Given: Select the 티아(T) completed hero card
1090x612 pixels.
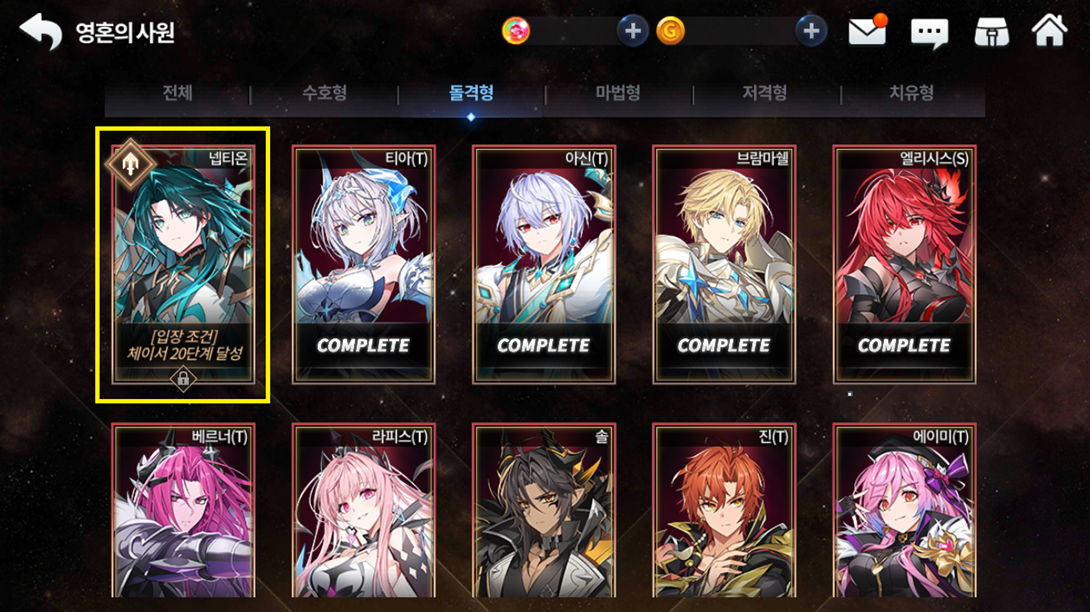Looking at the screenshot, I should [x=364, y=264].
